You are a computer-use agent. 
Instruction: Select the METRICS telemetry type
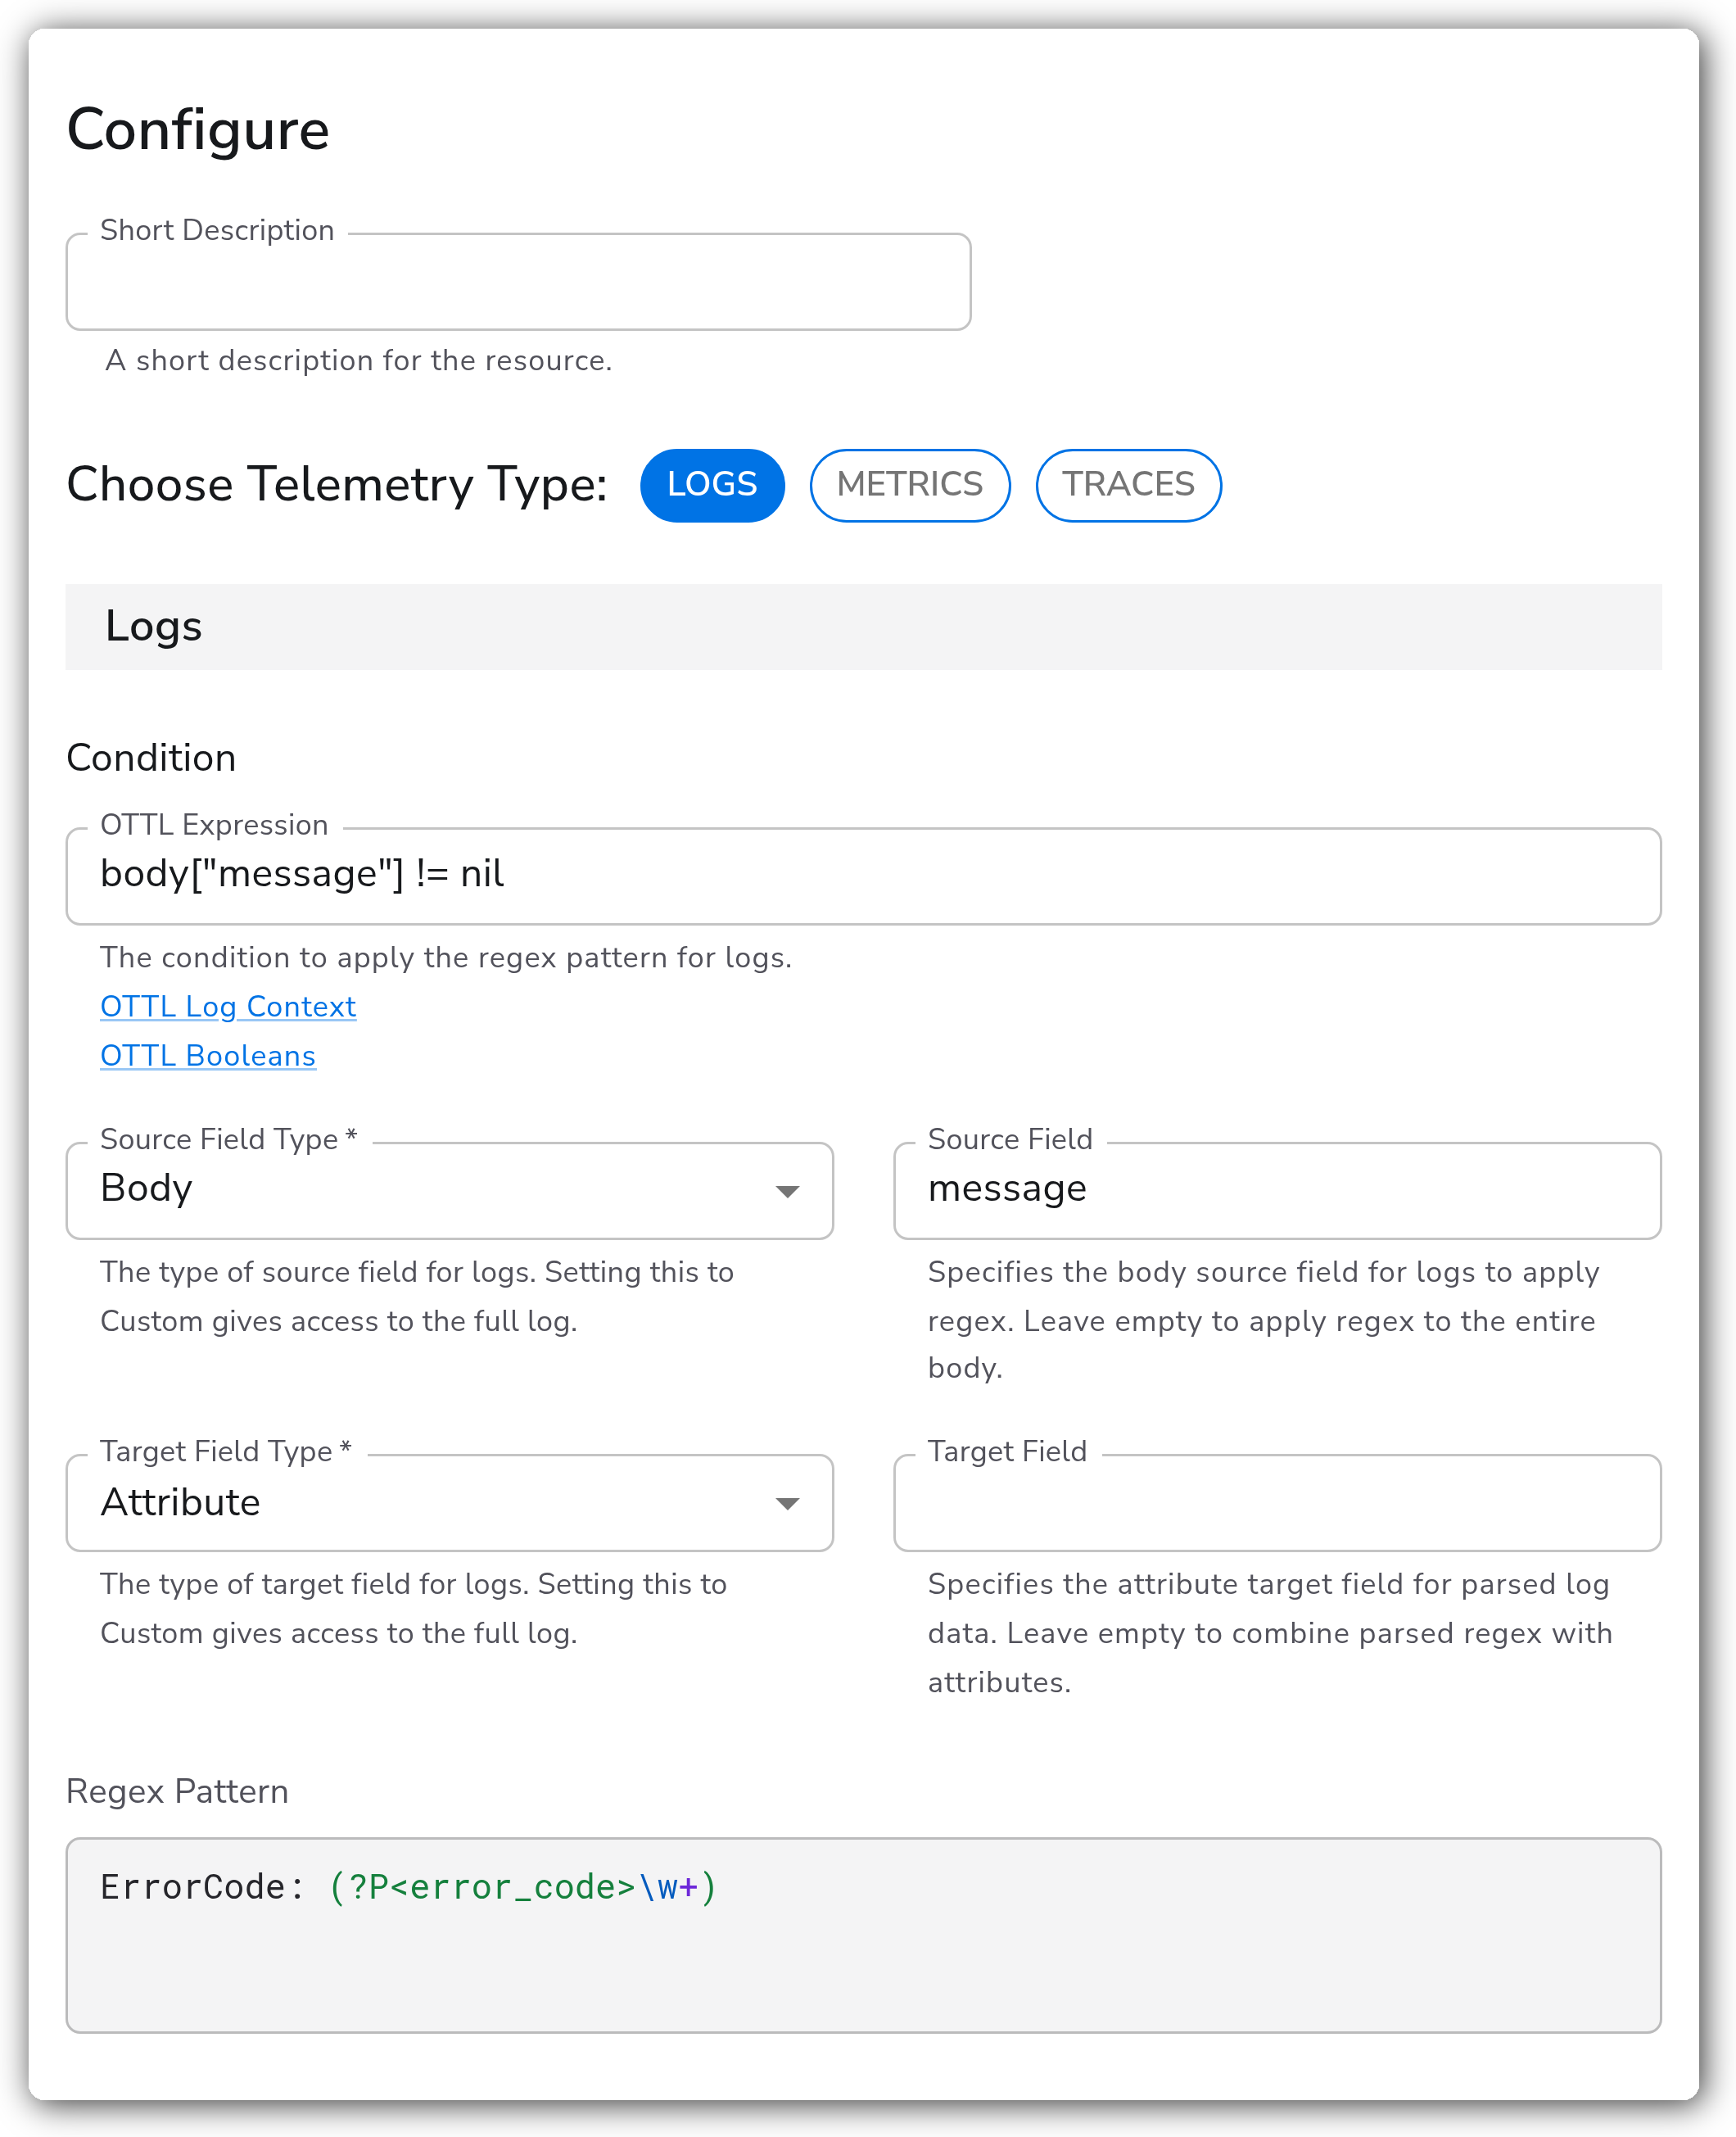[910, 485]
